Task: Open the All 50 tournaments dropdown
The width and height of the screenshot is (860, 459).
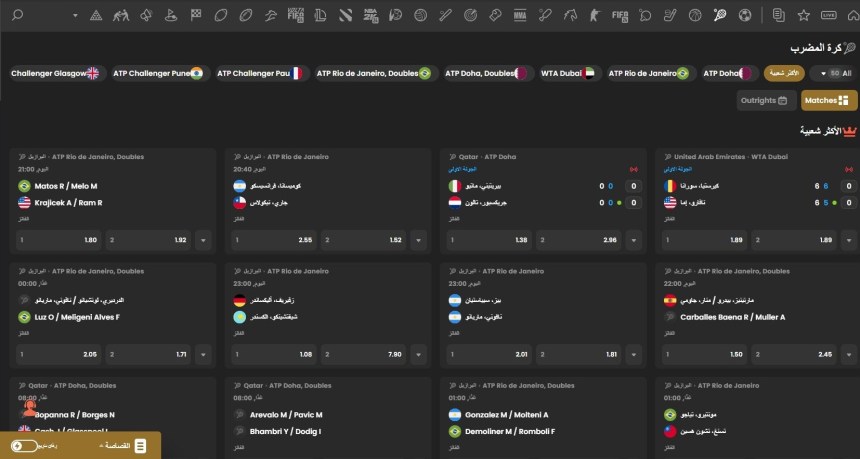Action: click(834, 73)
